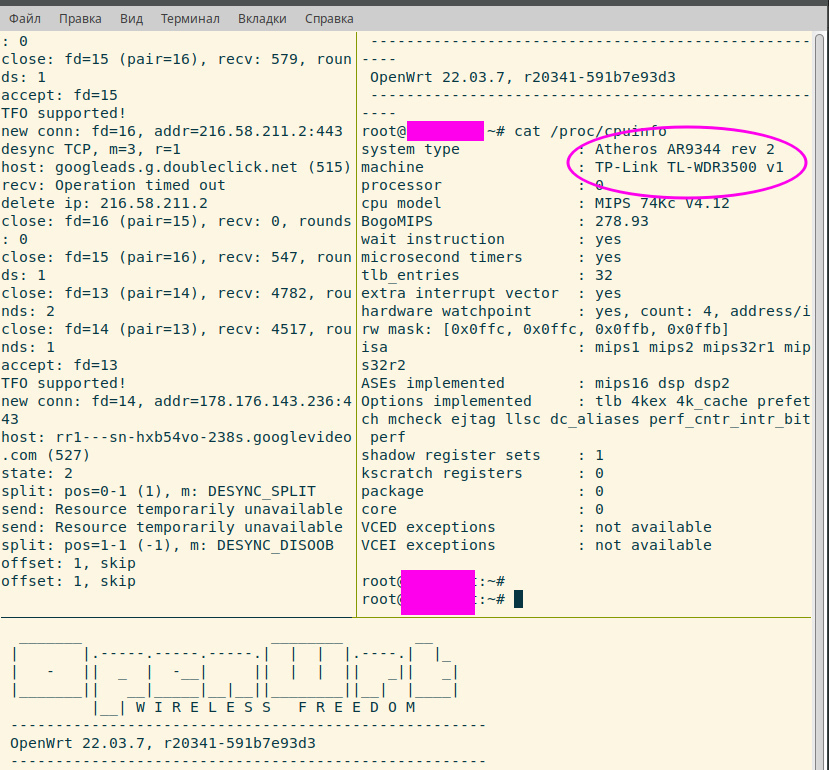The image size is (829, 770).
Task: Open the Правка menu
Action: click(x=80, y=19)
